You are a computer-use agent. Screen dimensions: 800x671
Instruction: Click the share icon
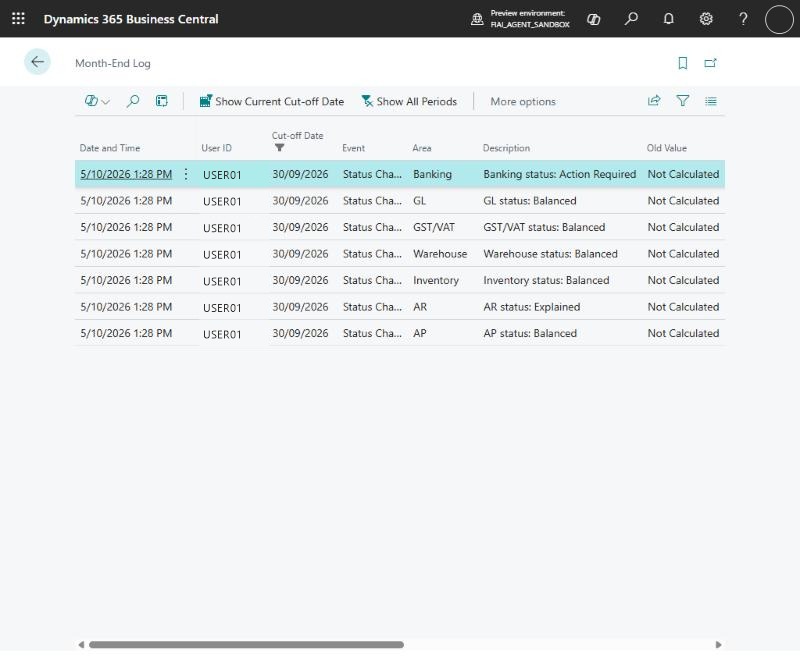654,101
